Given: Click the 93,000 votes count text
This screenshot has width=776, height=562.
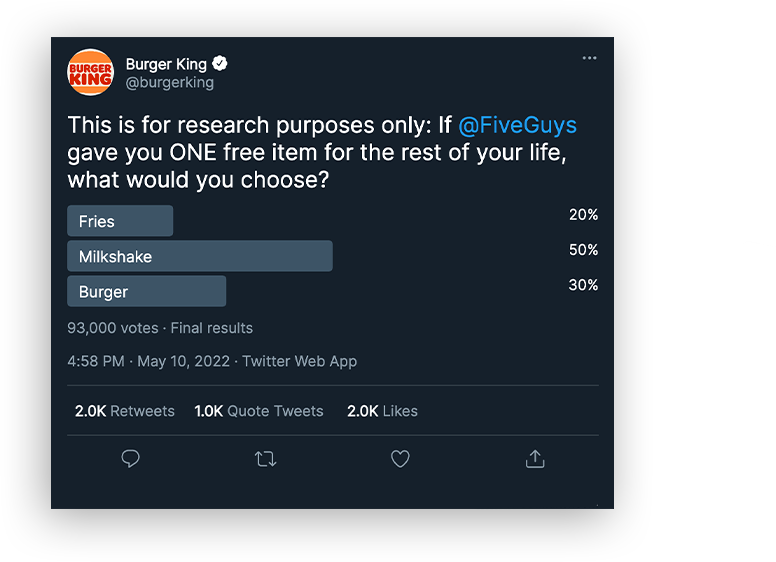Looking at the screenshot, I should [113, 328].
